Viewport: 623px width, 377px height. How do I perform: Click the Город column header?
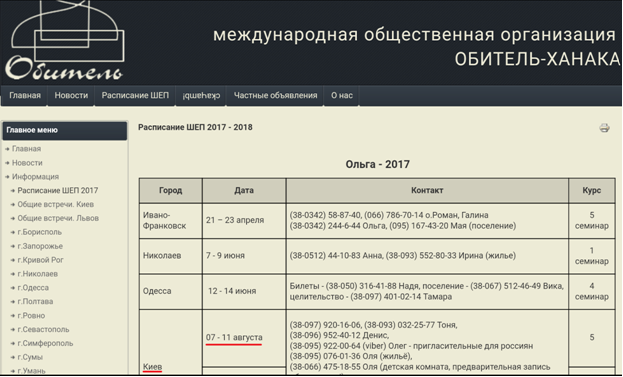pyautogui.click(x=170, y=190)
